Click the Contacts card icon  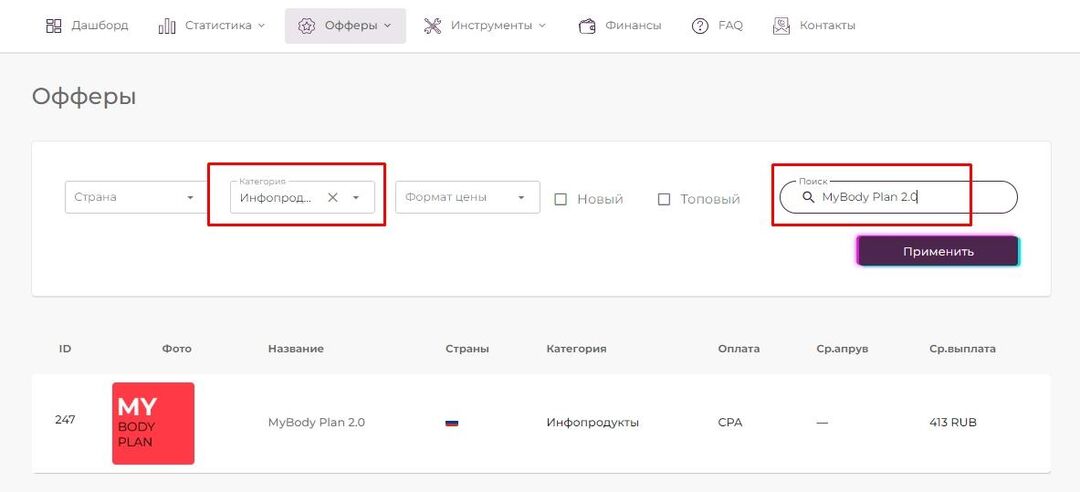tap(781, 26)
